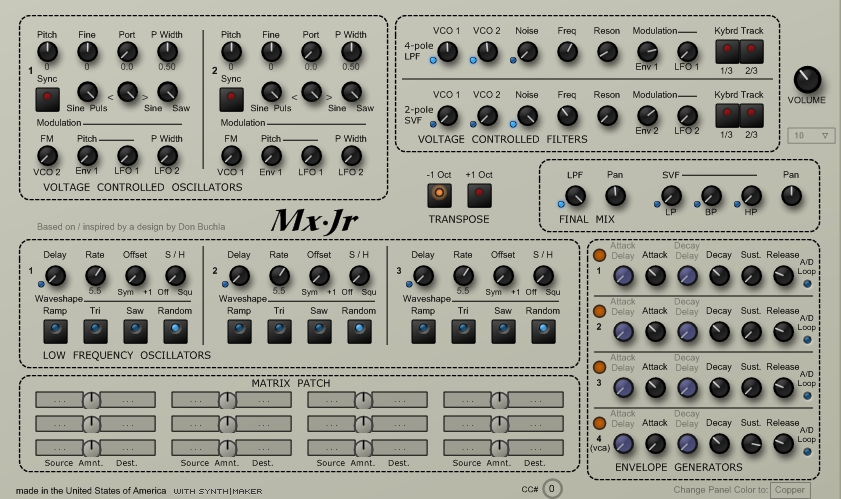
Task: Click LFO 2 Delay knob
Action: tap(239, 276)
